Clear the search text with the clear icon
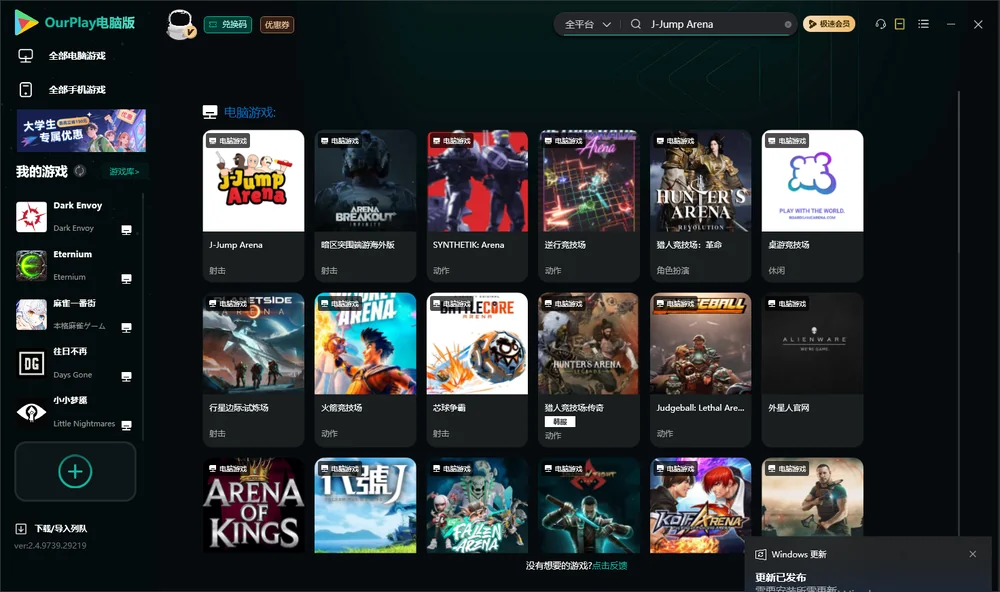Viewport: 1000px width, 592px height. [x=788, y=25]
